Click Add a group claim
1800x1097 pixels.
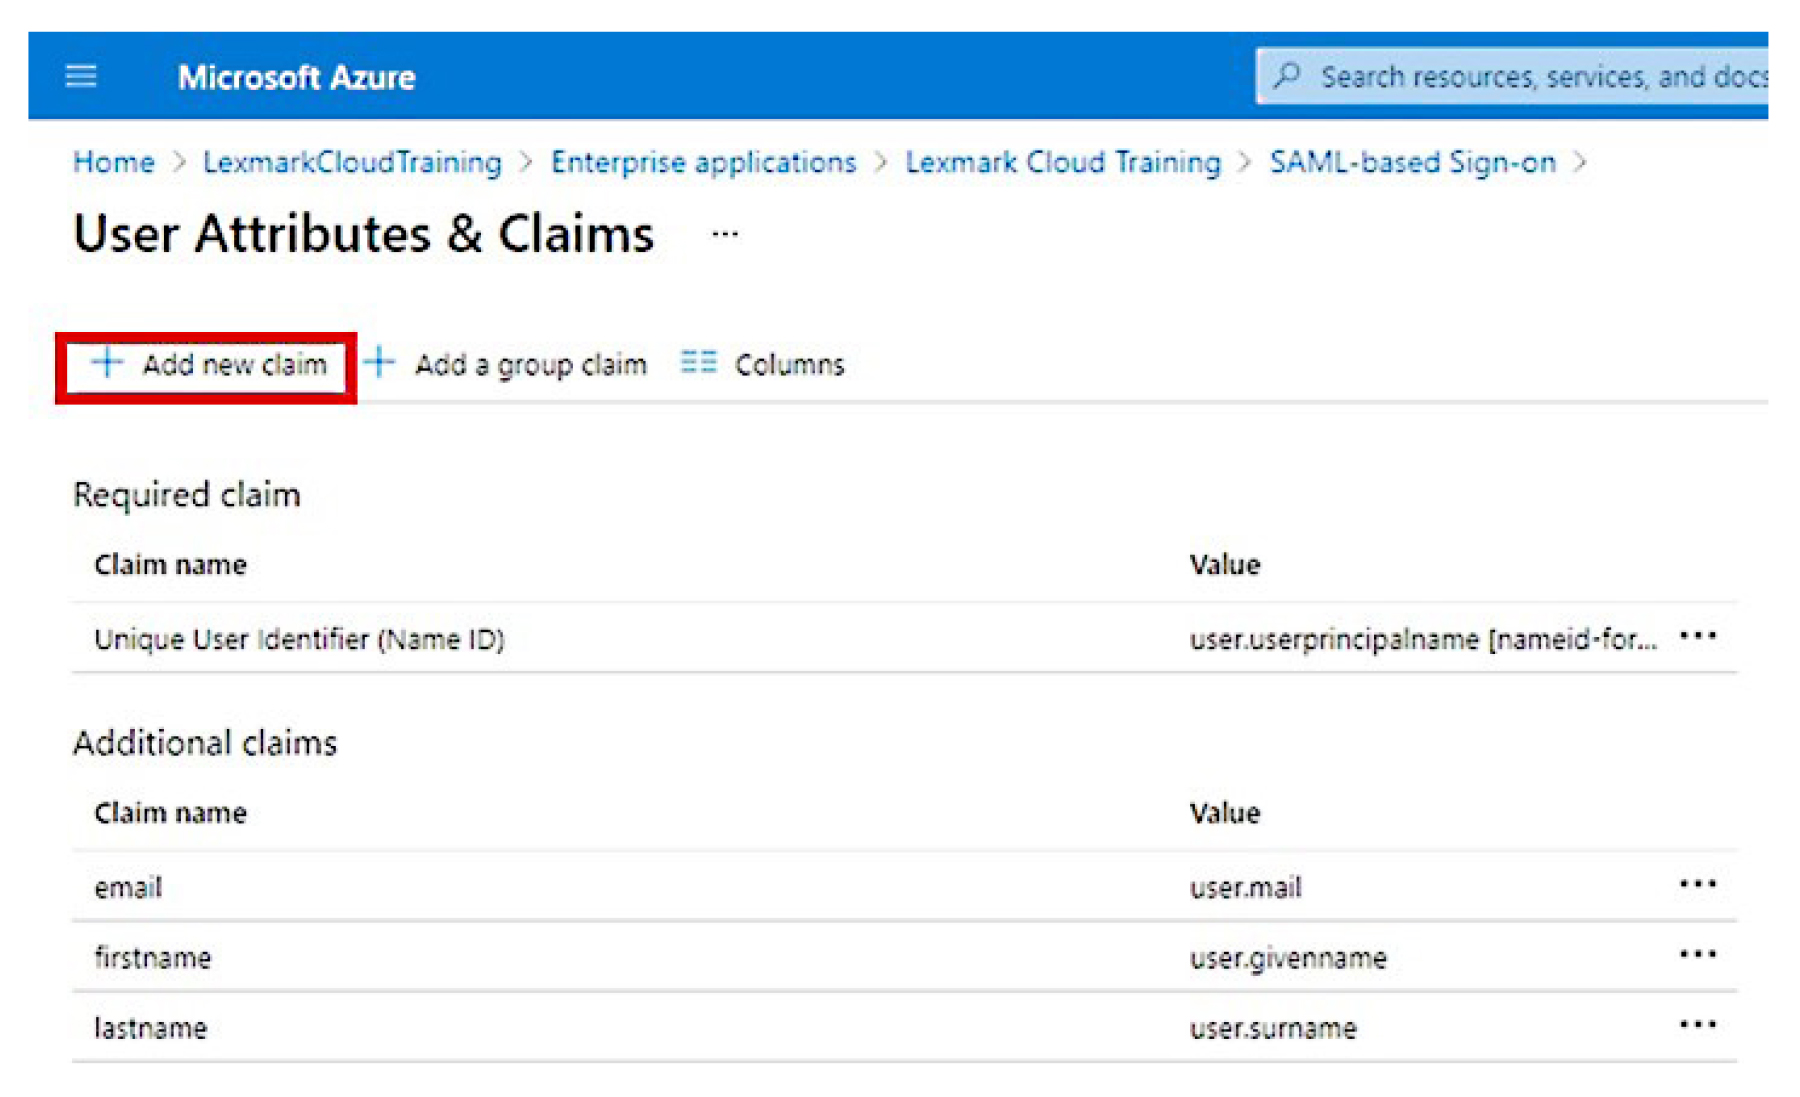click(x=529, y=364)
